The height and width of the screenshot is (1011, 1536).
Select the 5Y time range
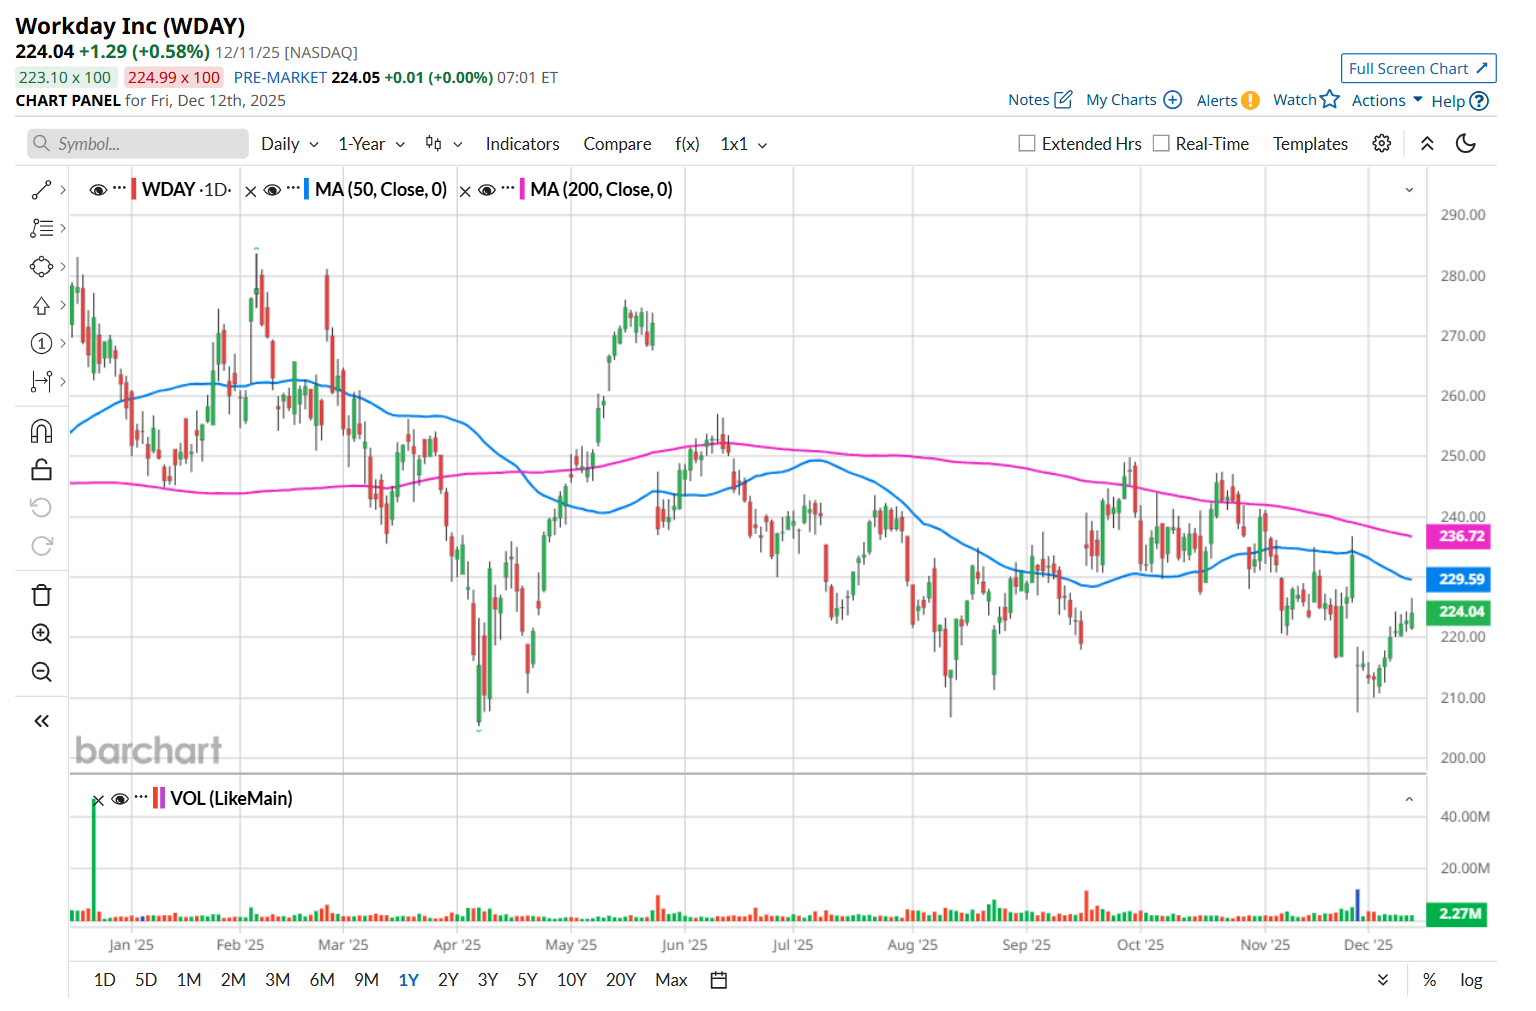[527, 980]
